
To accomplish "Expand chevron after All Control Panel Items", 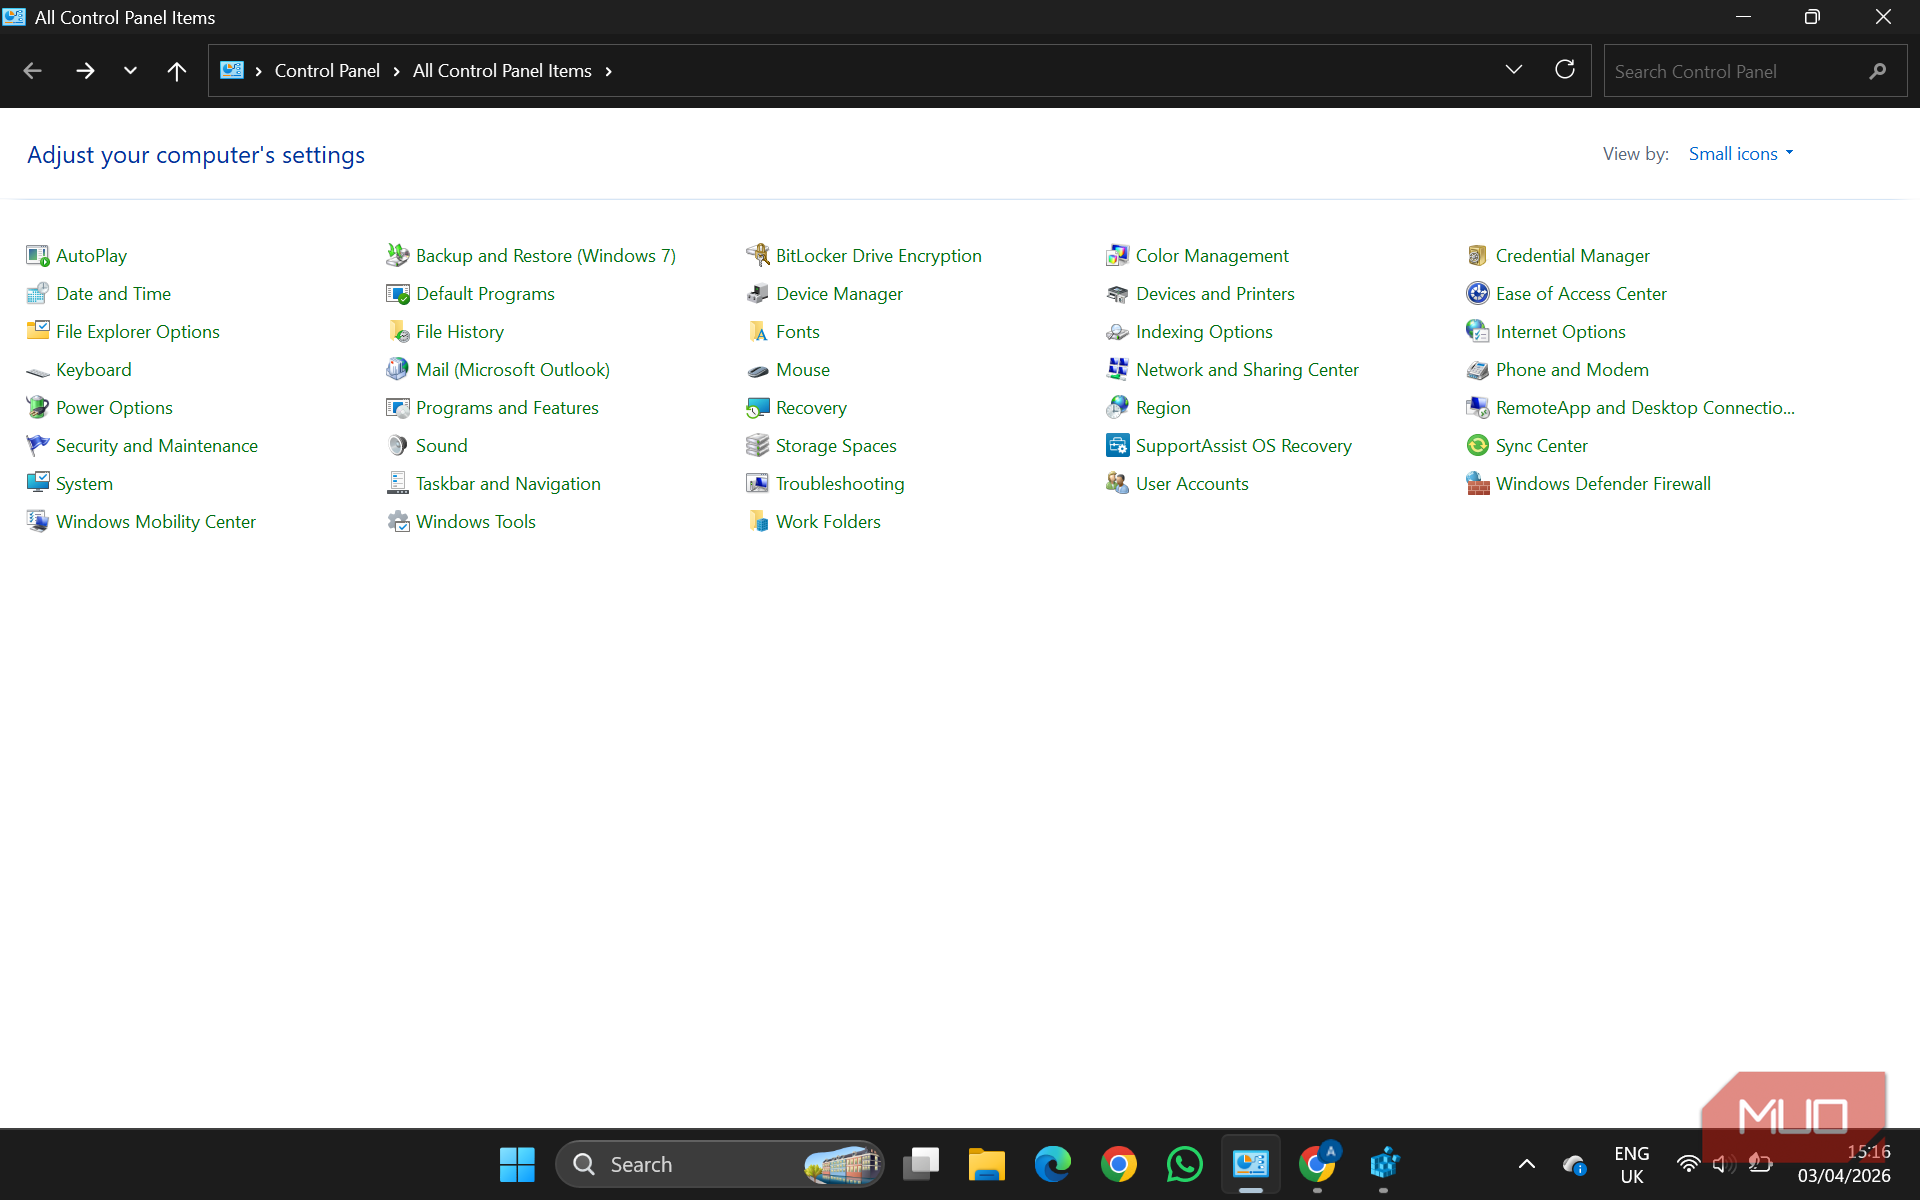I will [x=608, y=71].
